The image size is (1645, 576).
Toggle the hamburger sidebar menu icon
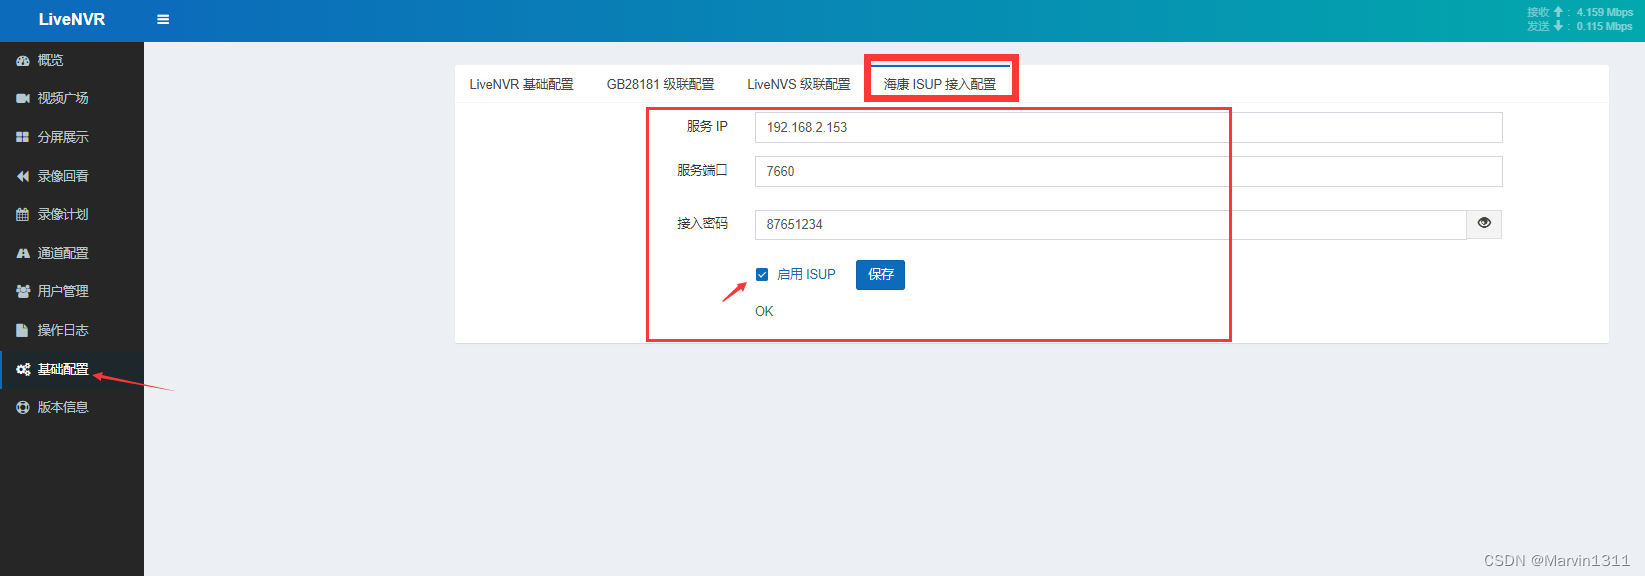(163, 19)
